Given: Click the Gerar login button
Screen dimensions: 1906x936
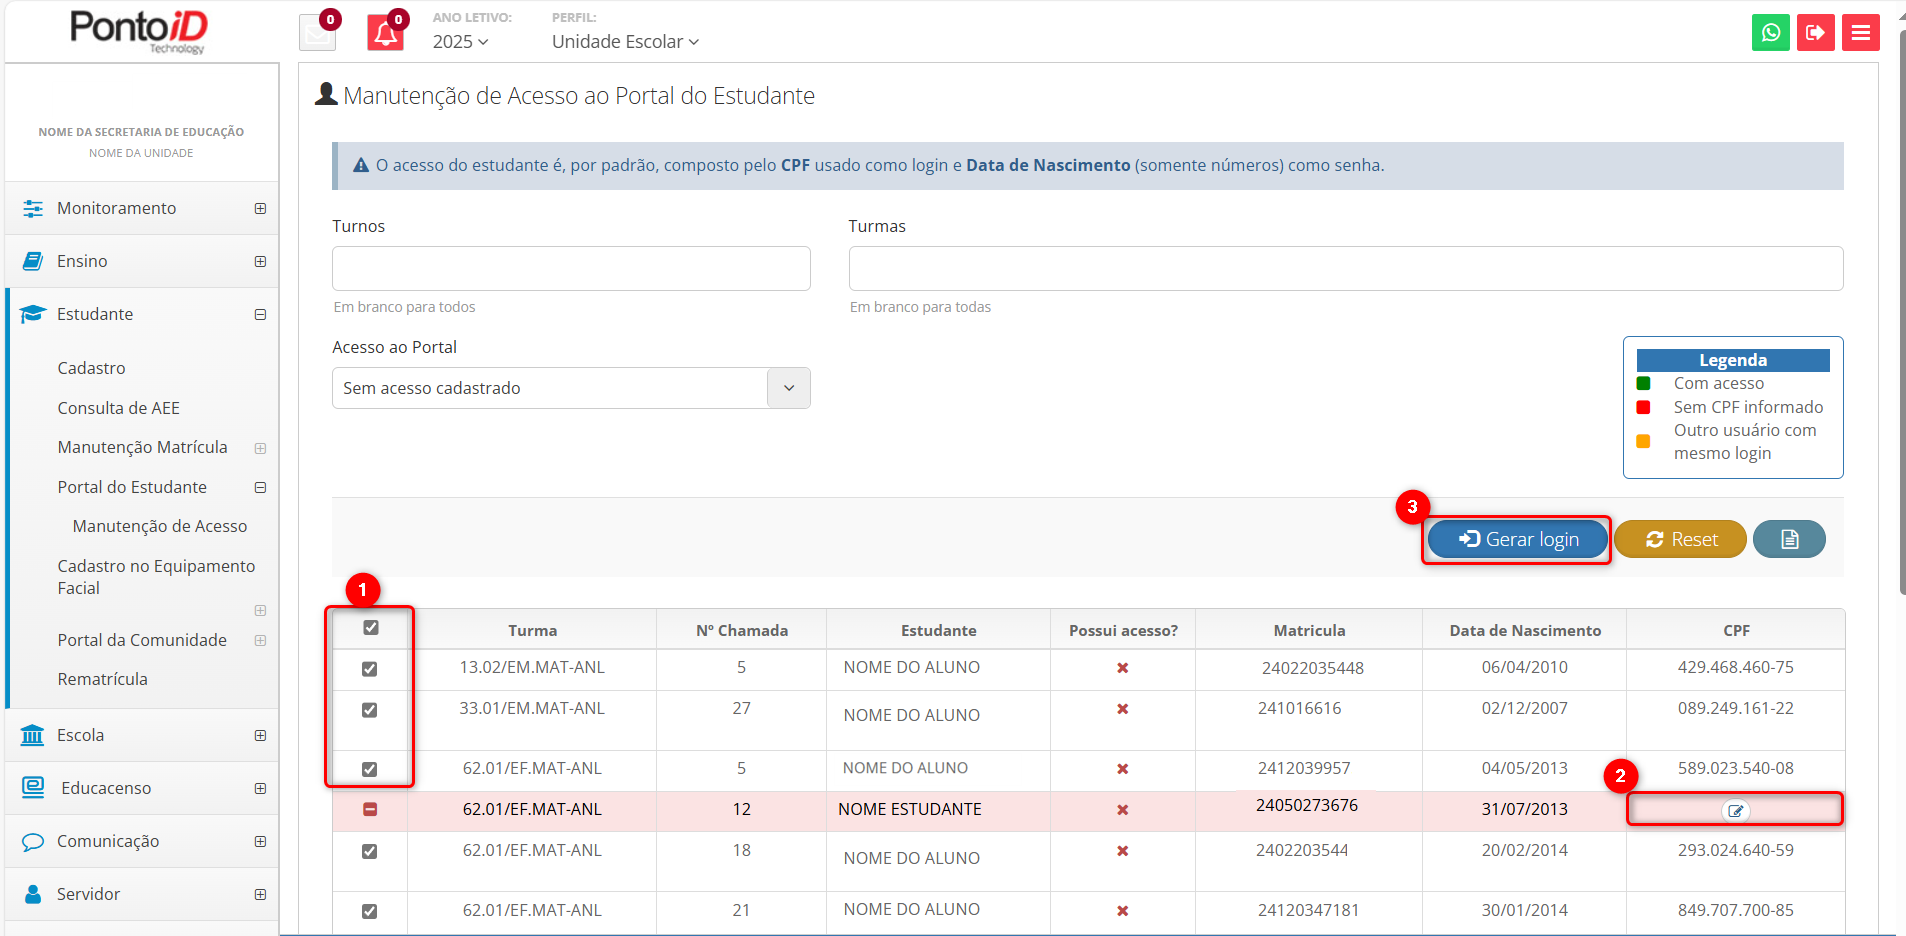Looking at the screenshot, I should [1517, 539].
